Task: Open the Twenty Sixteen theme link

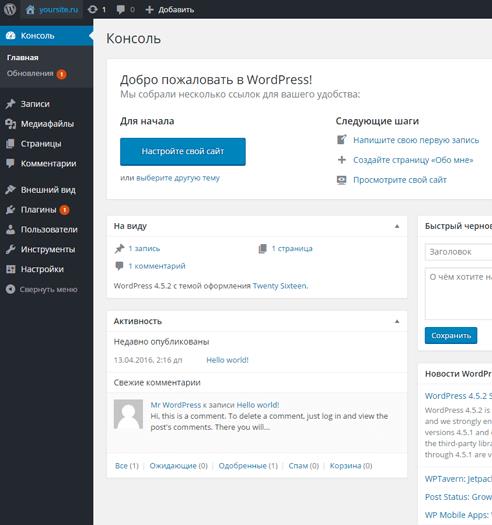Action: pos(279,286)
